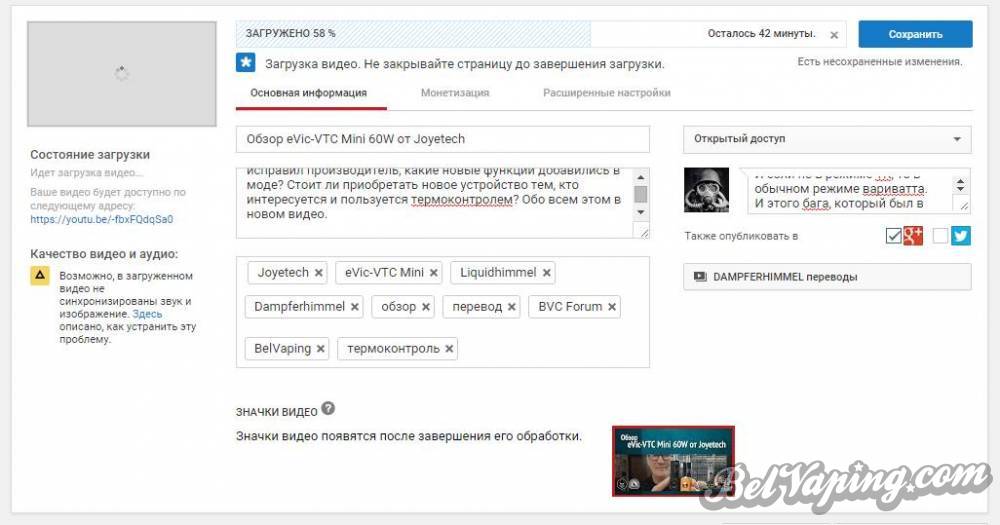Remove the Dampferhimmel tag

pos(355,307)
